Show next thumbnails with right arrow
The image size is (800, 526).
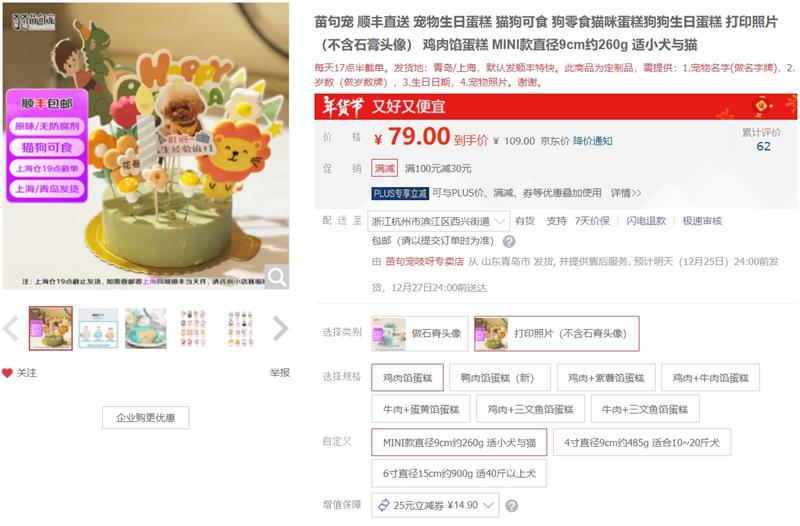[280, 328]
